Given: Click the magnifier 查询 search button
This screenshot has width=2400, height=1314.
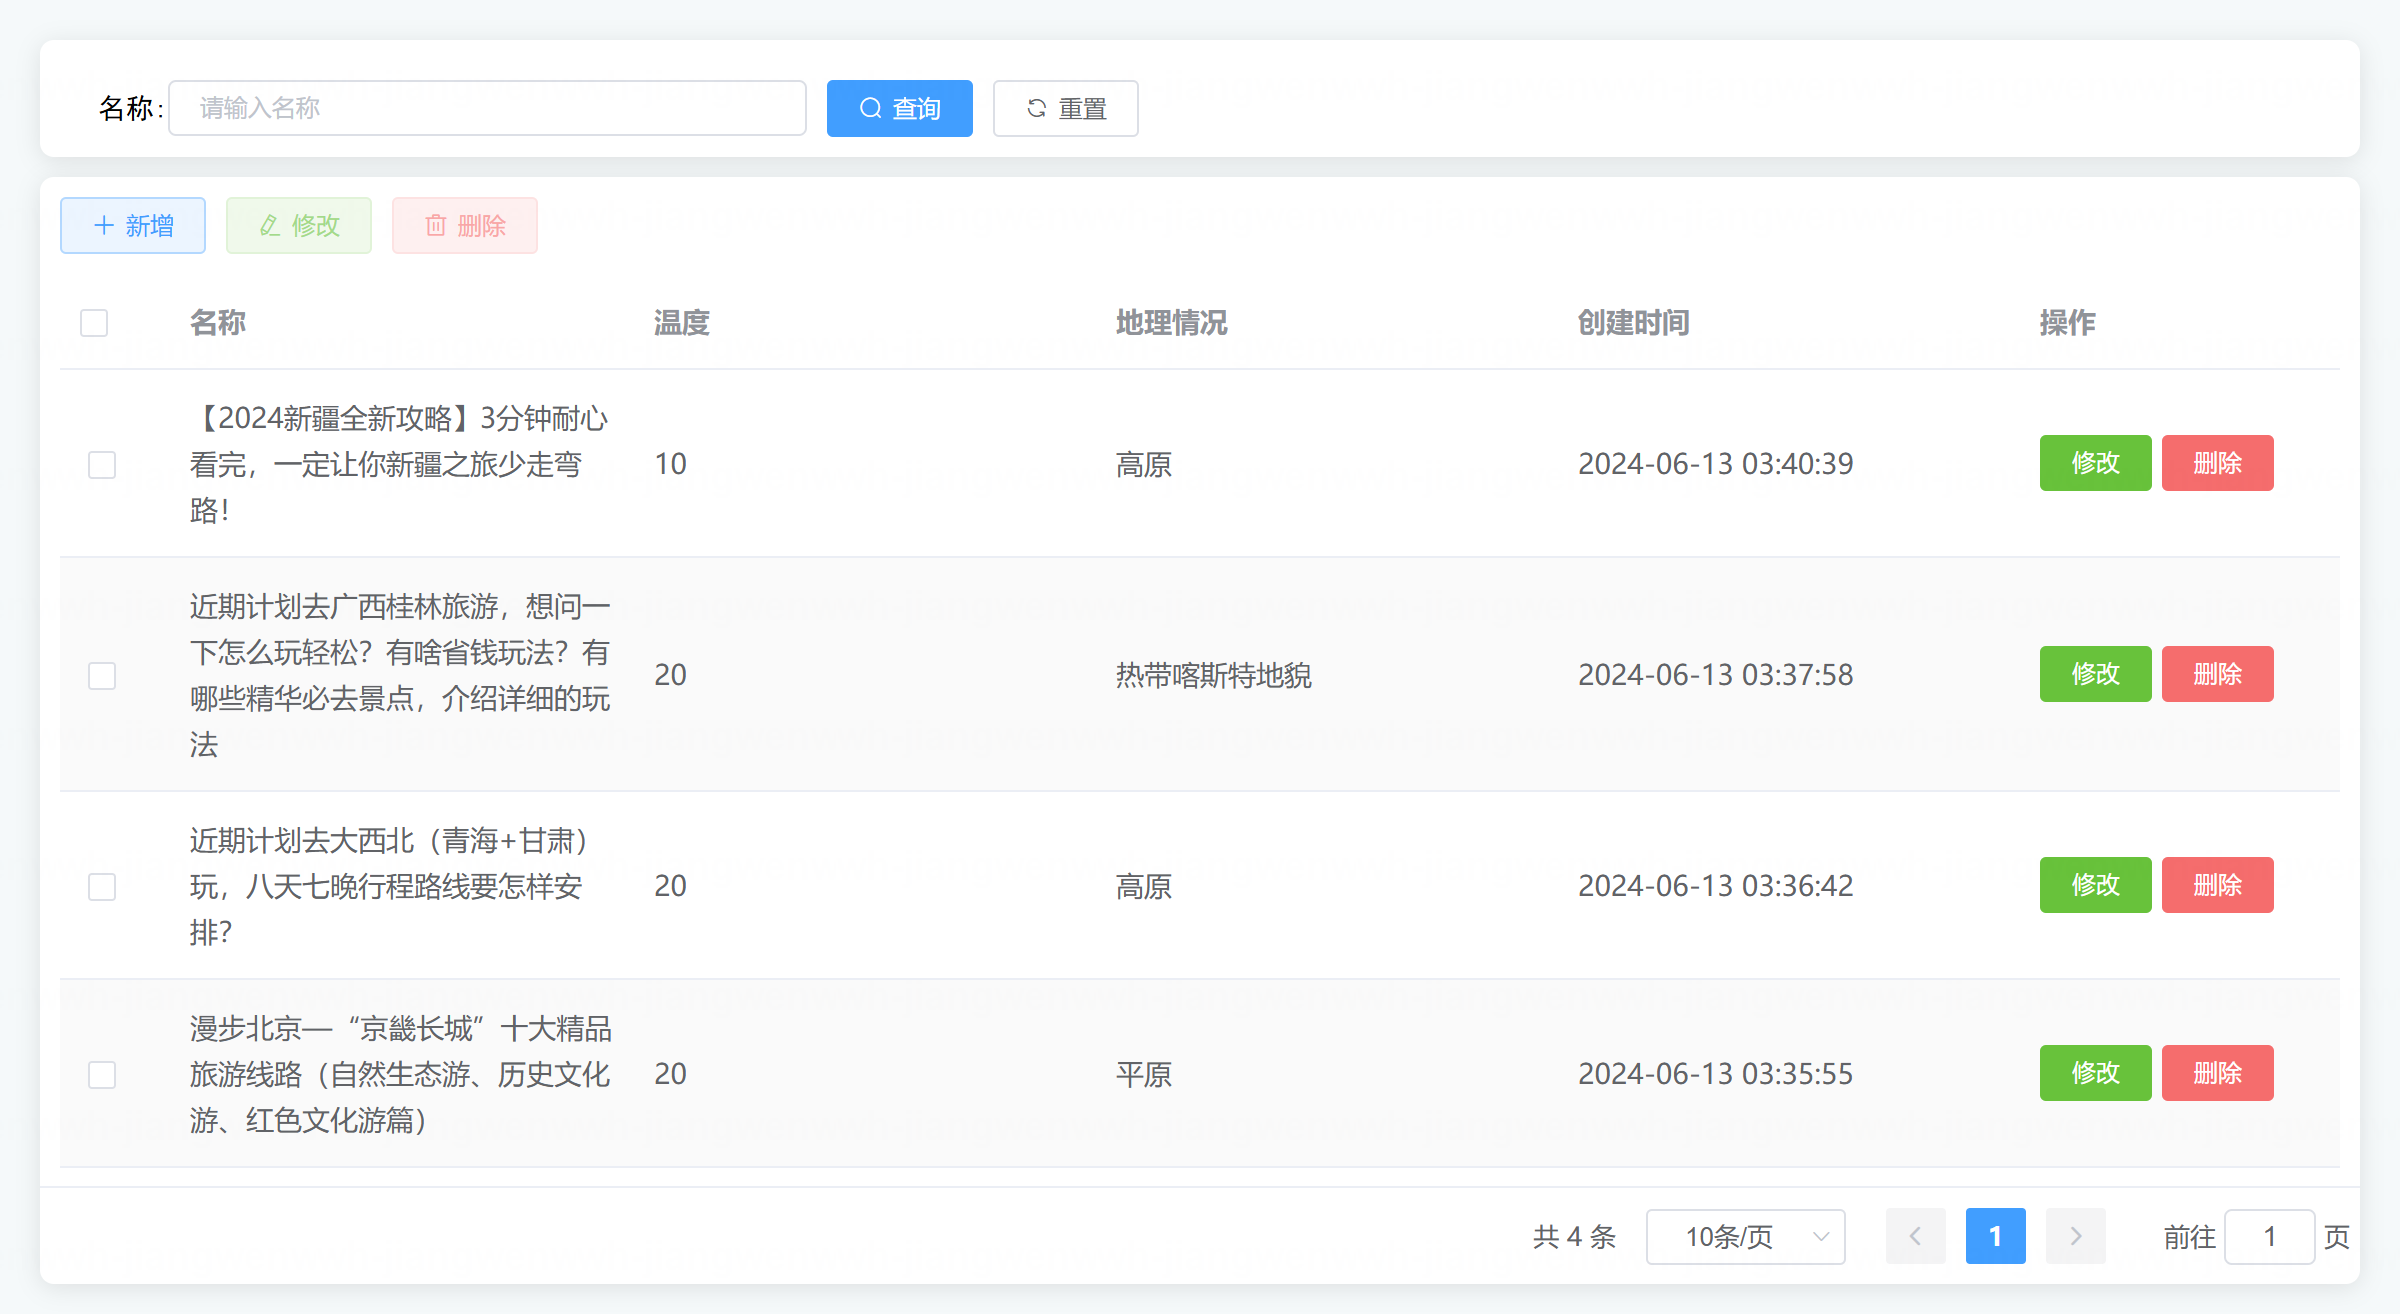Looking at the screenshot, I should pyautogui.click(x=899, y=108).
